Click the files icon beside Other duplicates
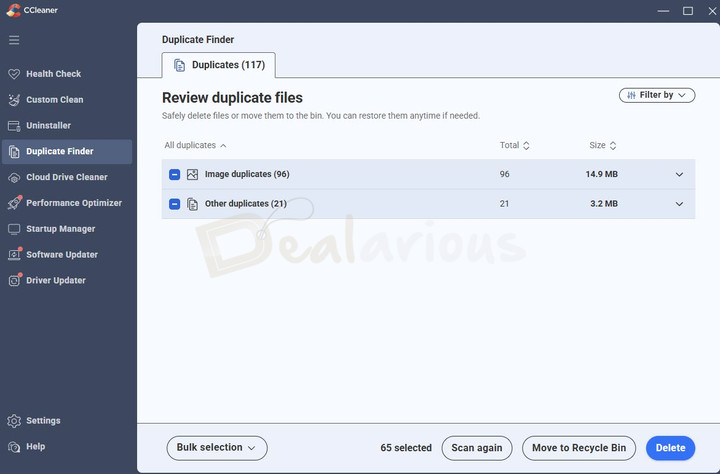The image size is (720, 474). point(192,204)
